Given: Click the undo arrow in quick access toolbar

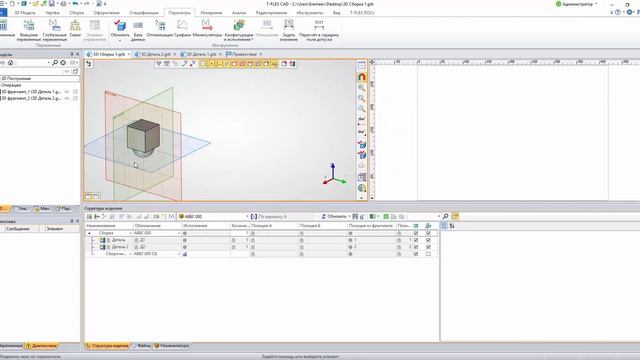Looking at the screenshot, I should pyautogui.click(x=76, y=4).
